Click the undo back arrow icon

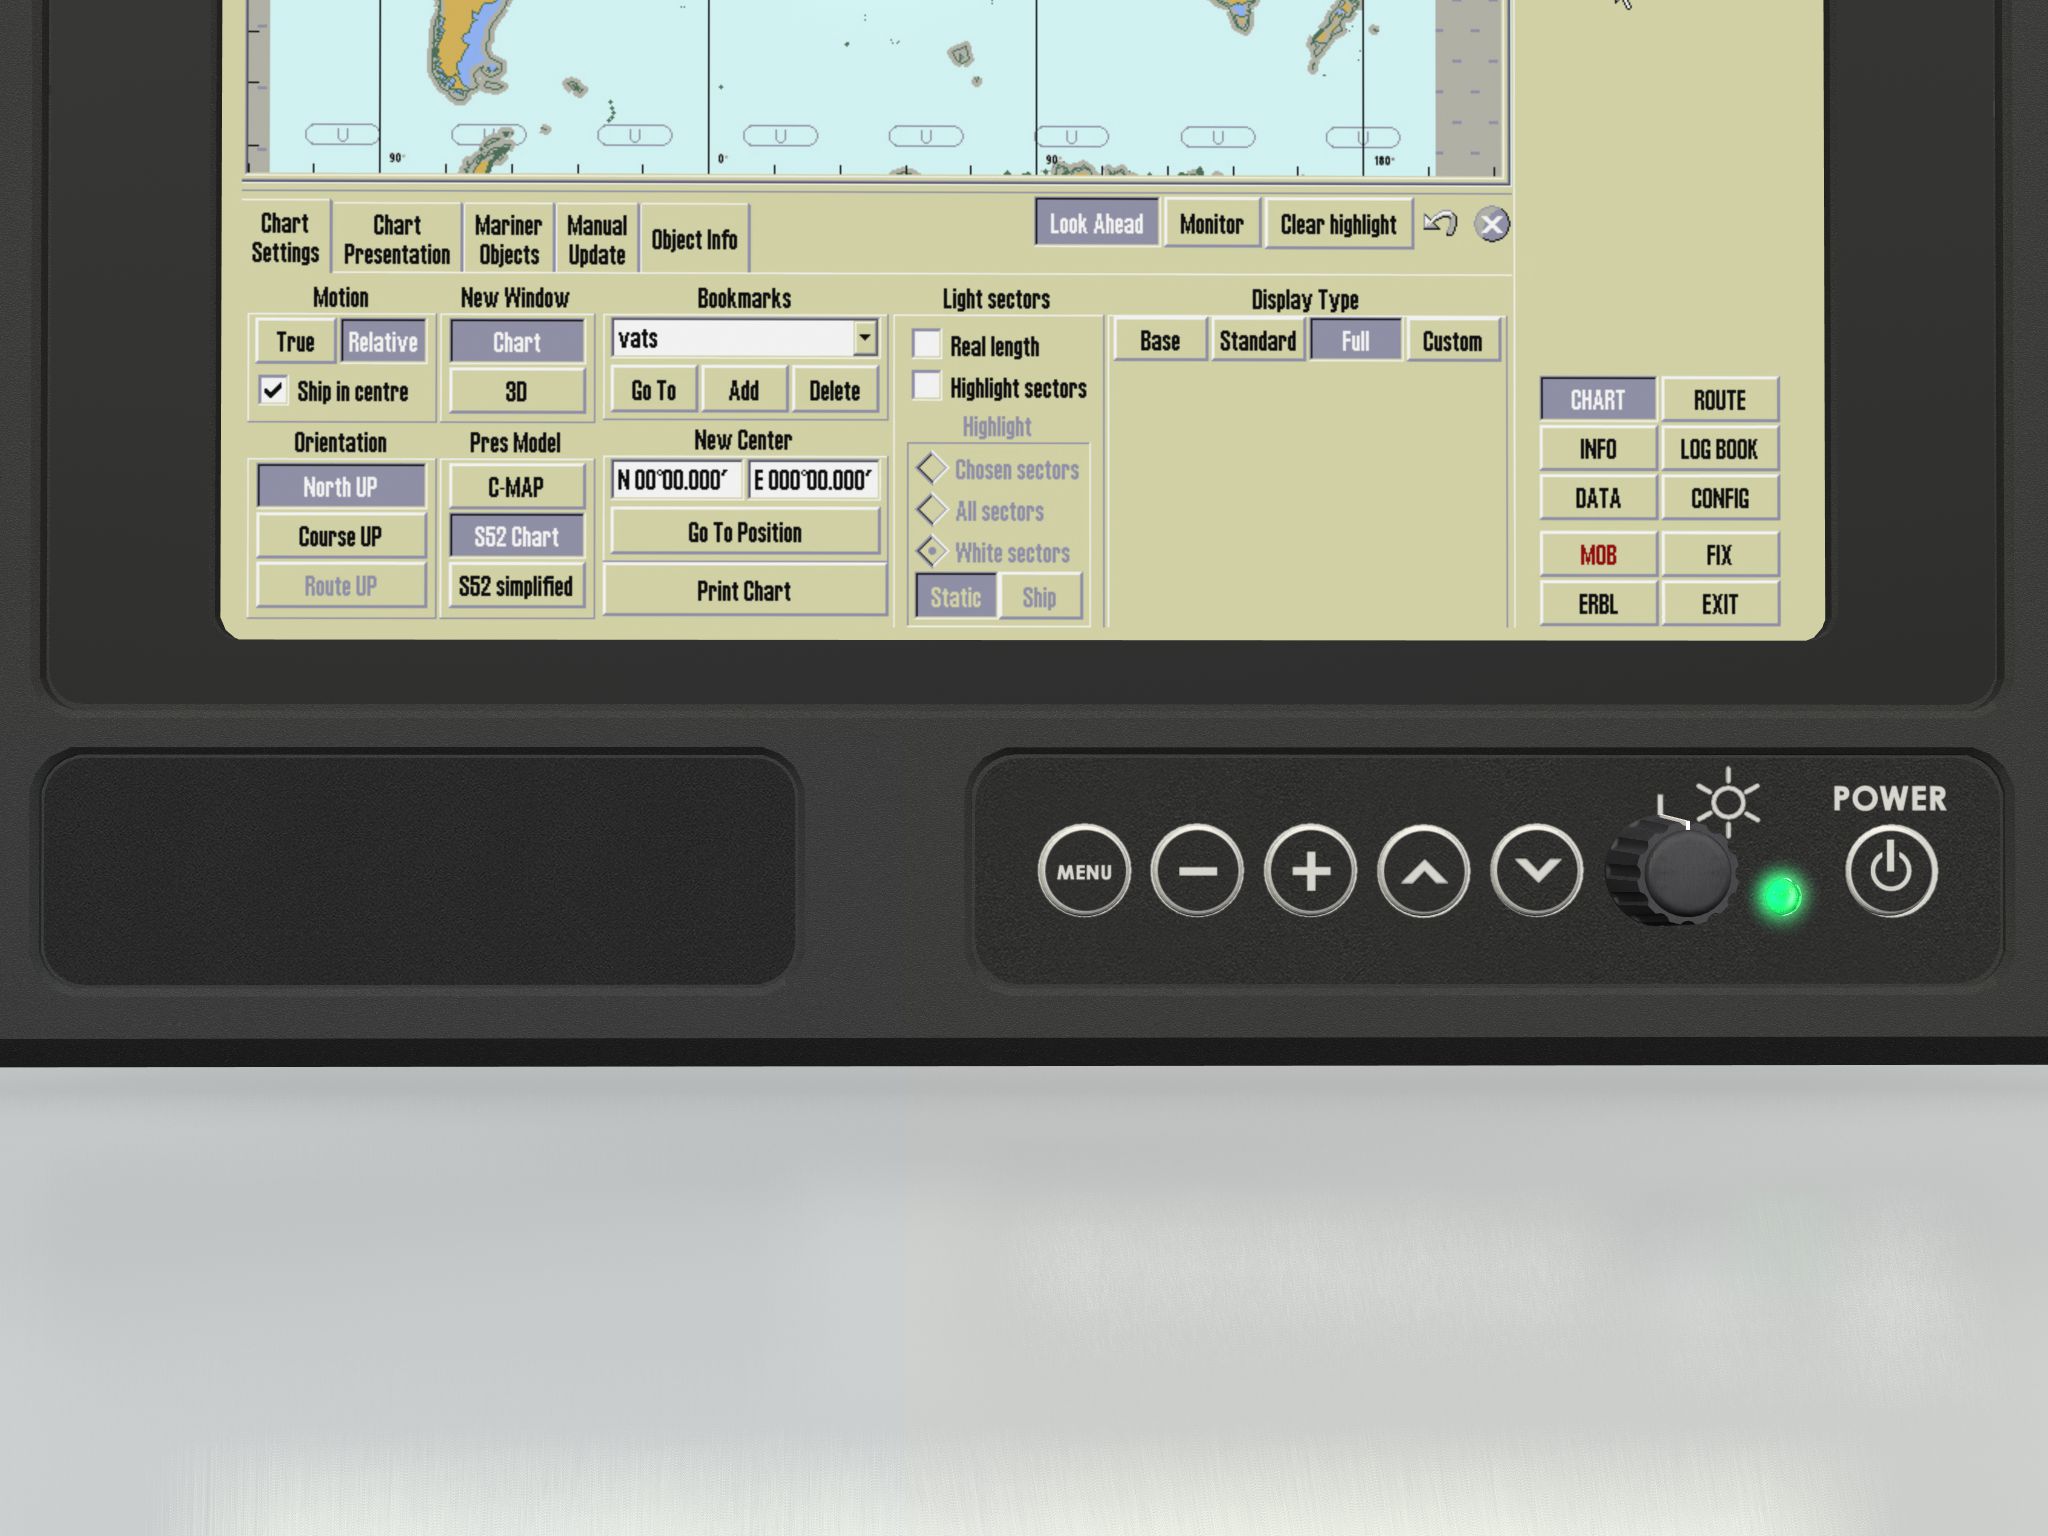click(1440, 223)
